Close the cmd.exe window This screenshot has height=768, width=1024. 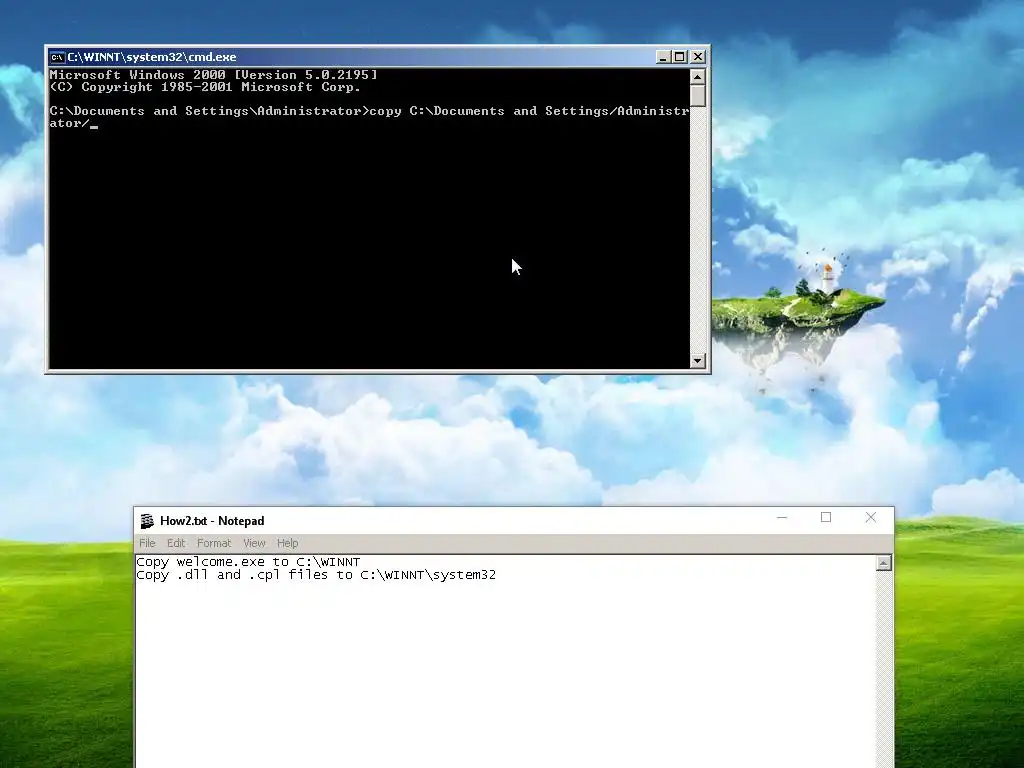click(x=698, y=57)
